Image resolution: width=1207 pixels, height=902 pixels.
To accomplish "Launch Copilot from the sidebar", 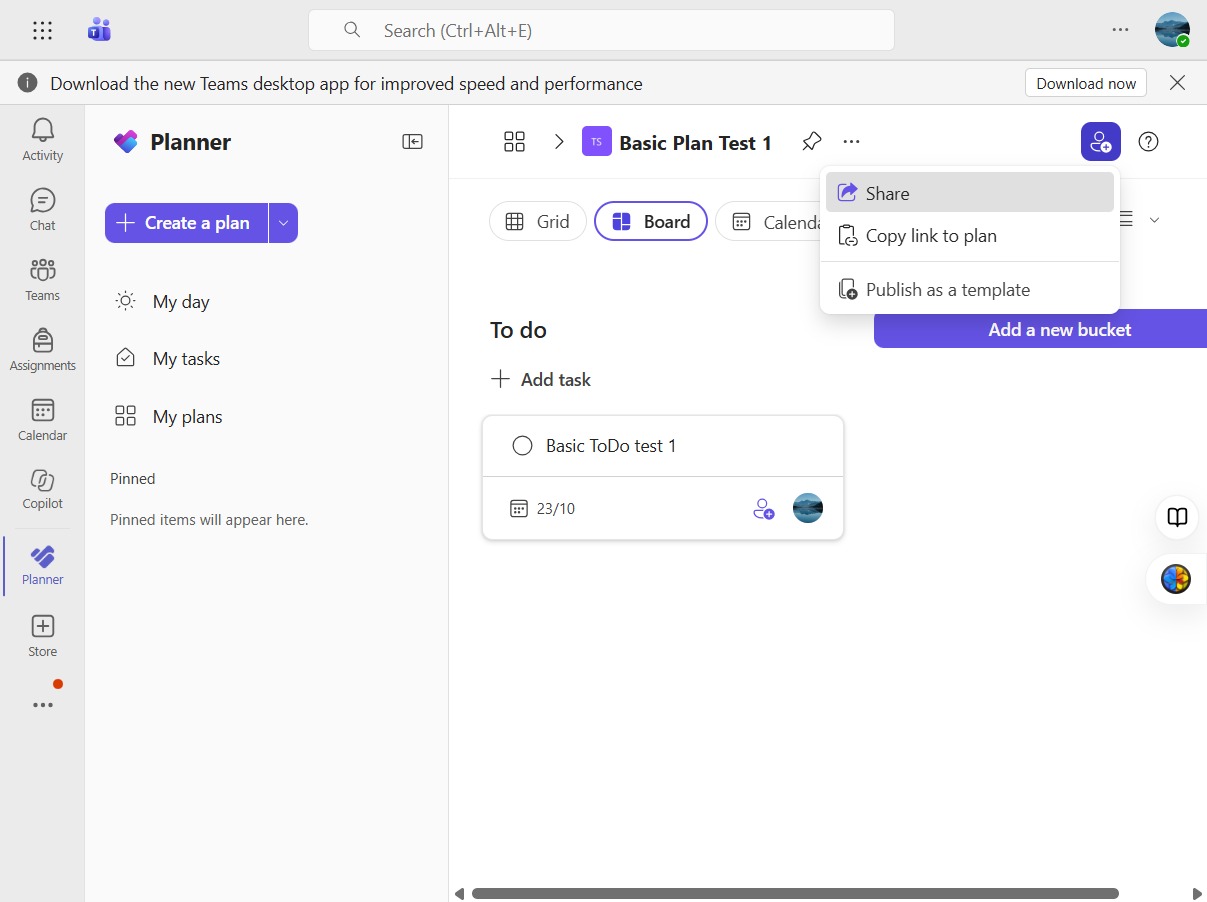I will point(42,489).
